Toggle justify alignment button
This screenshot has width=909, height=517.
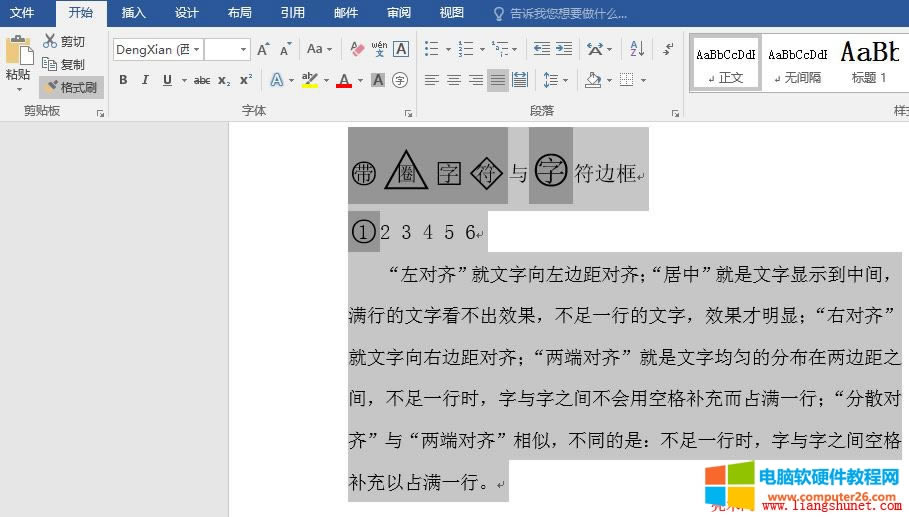[498, 80]
